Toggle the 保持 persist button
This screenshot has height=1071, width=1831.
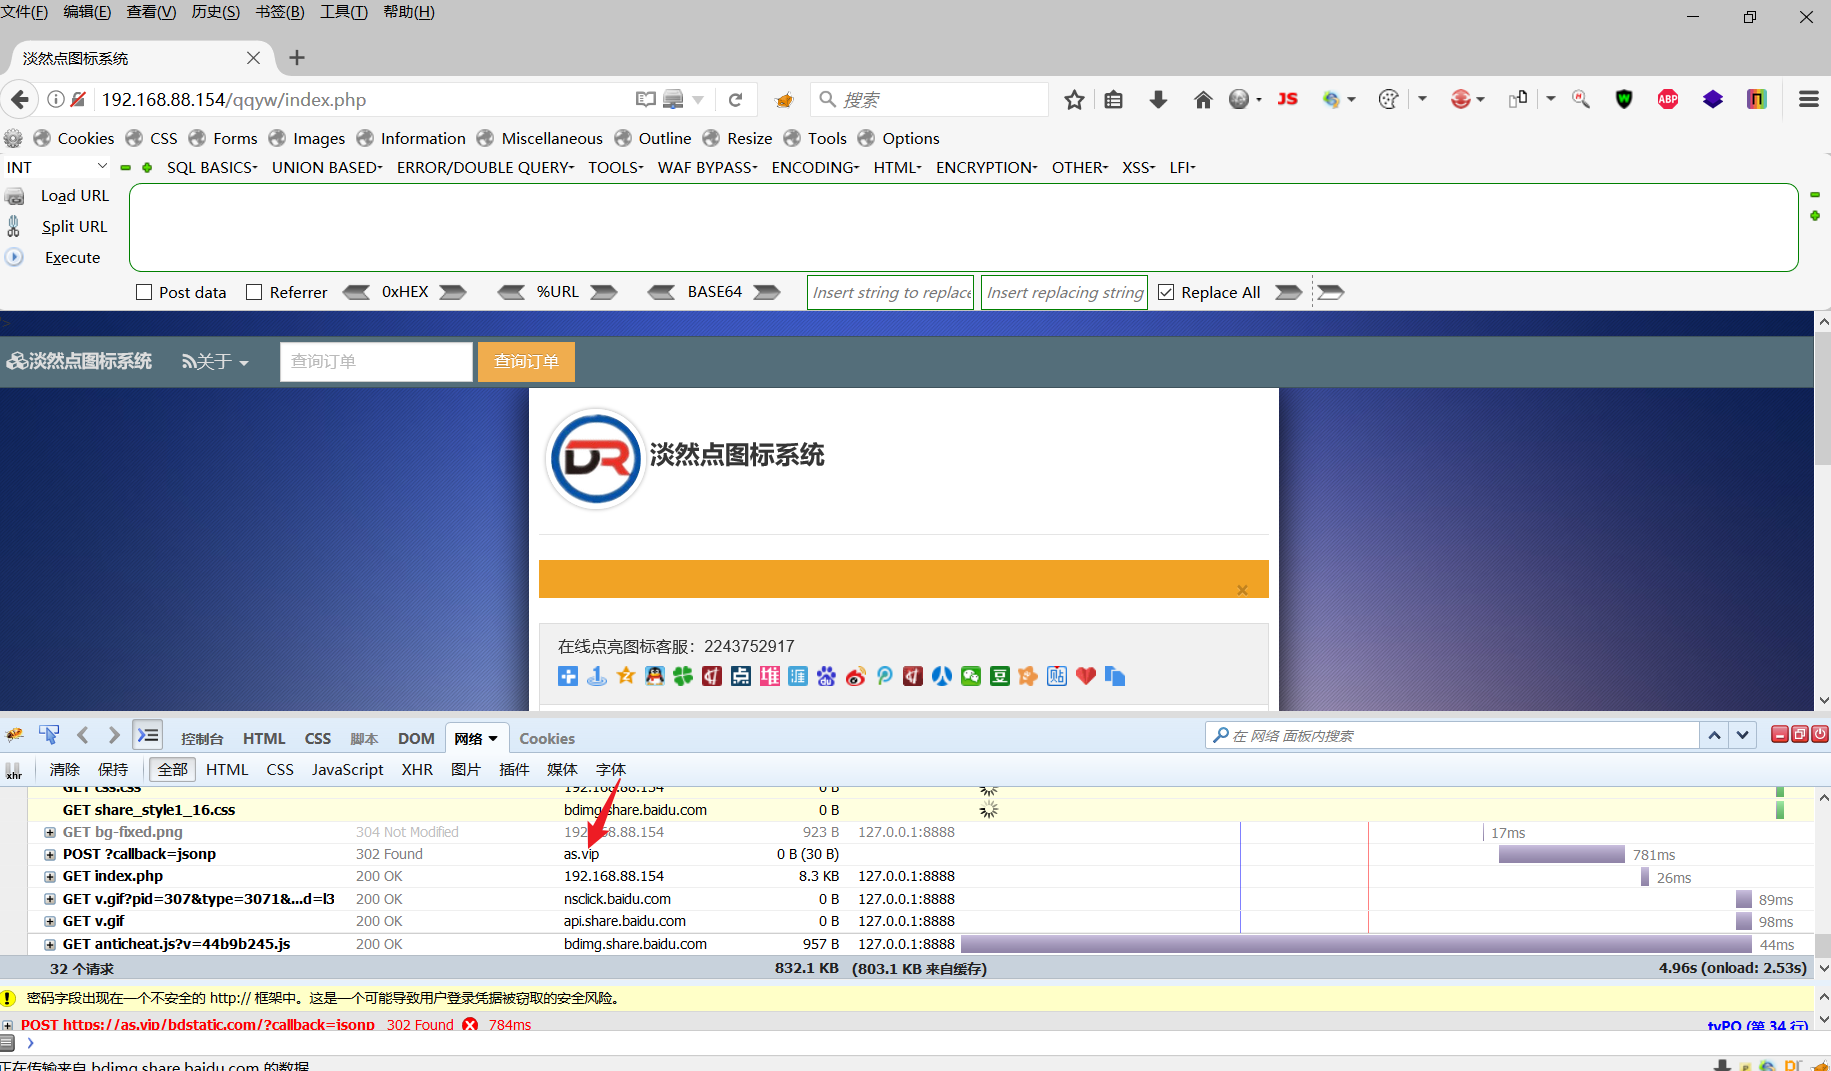pyautogui.click(x=113, y=769)
